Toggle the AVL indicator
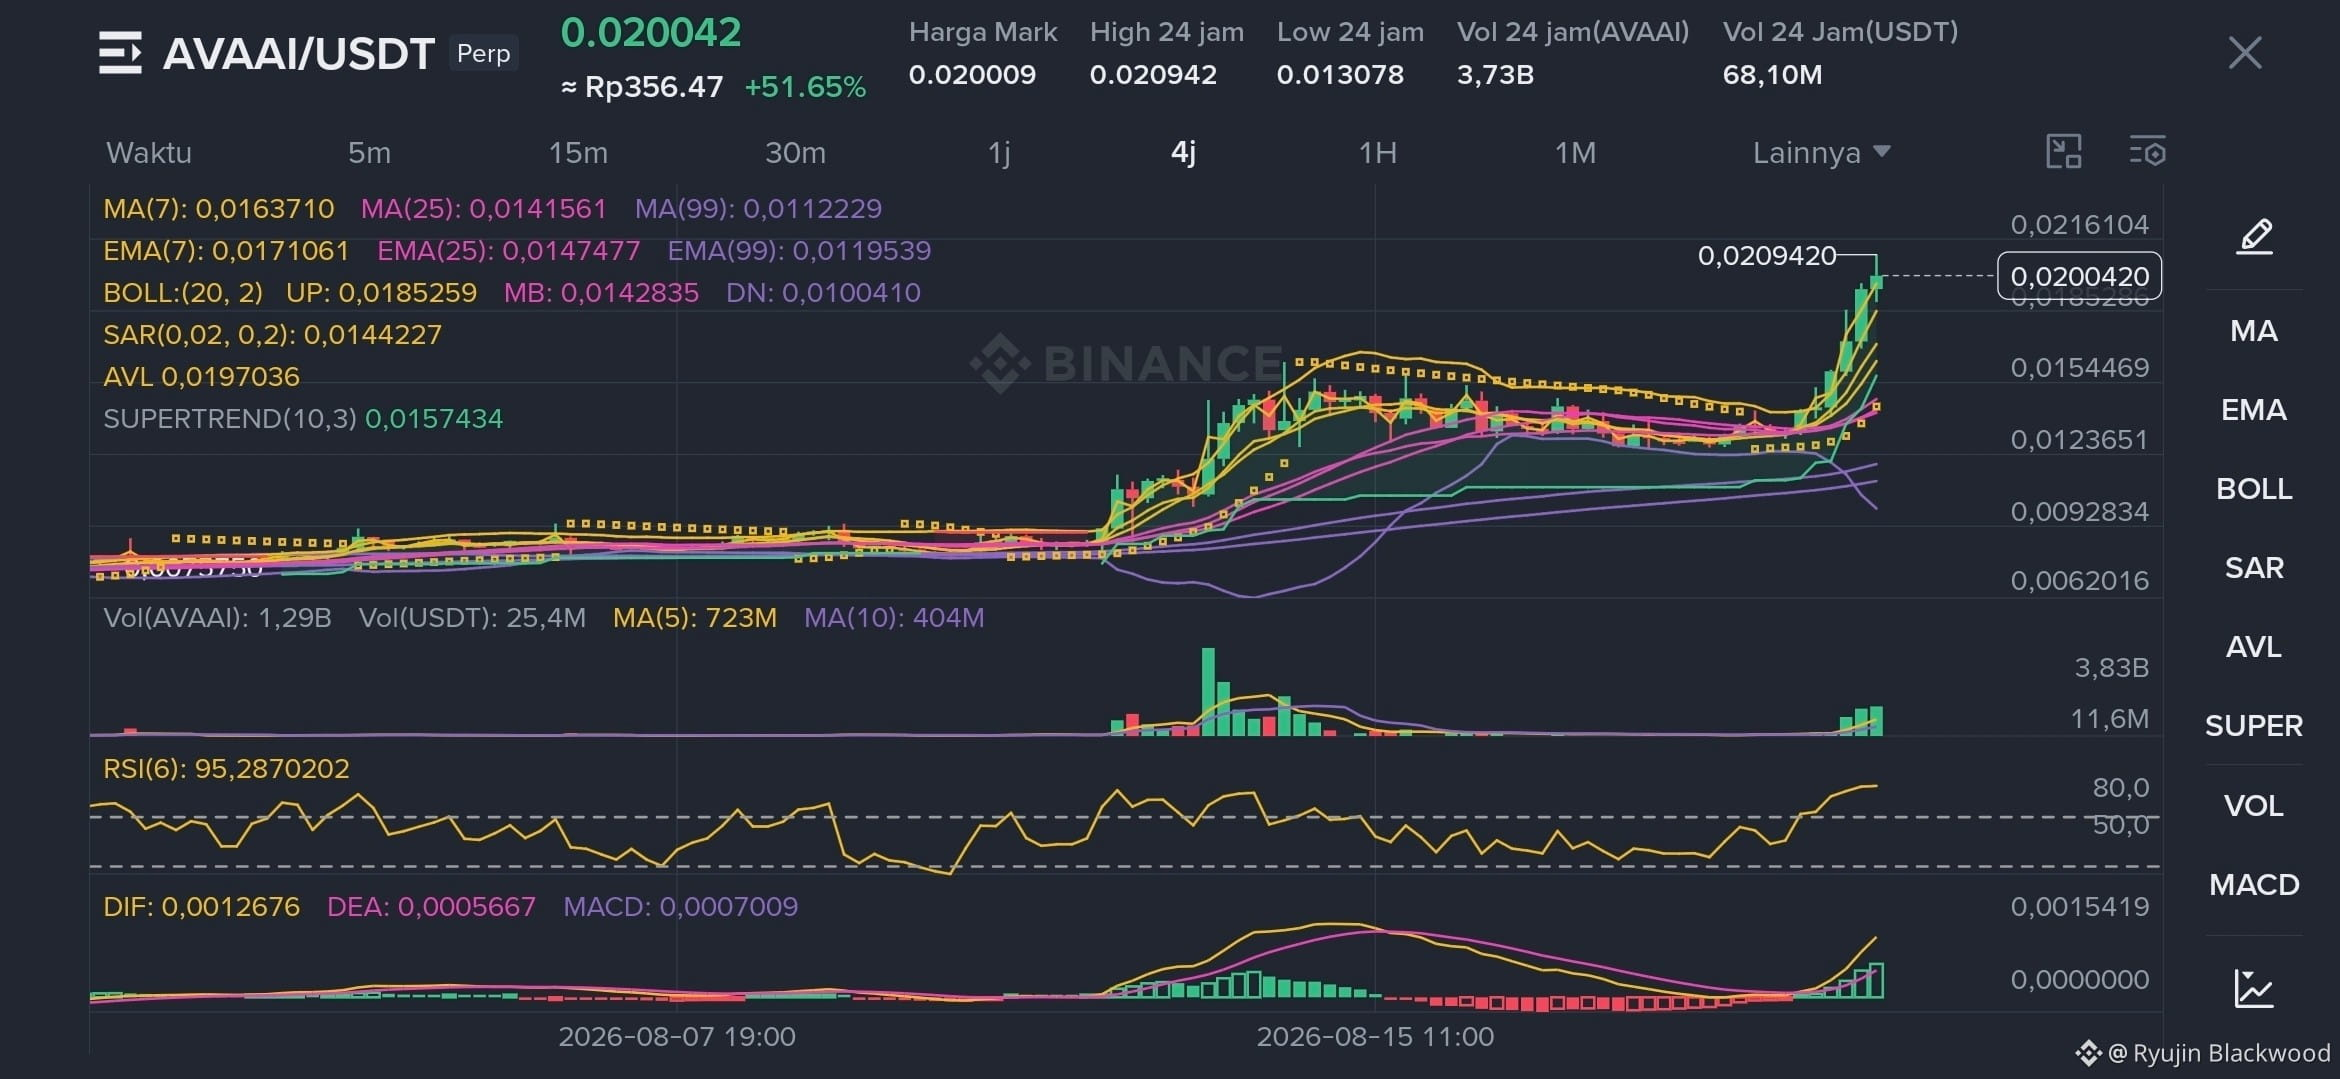 (2254, 647)
